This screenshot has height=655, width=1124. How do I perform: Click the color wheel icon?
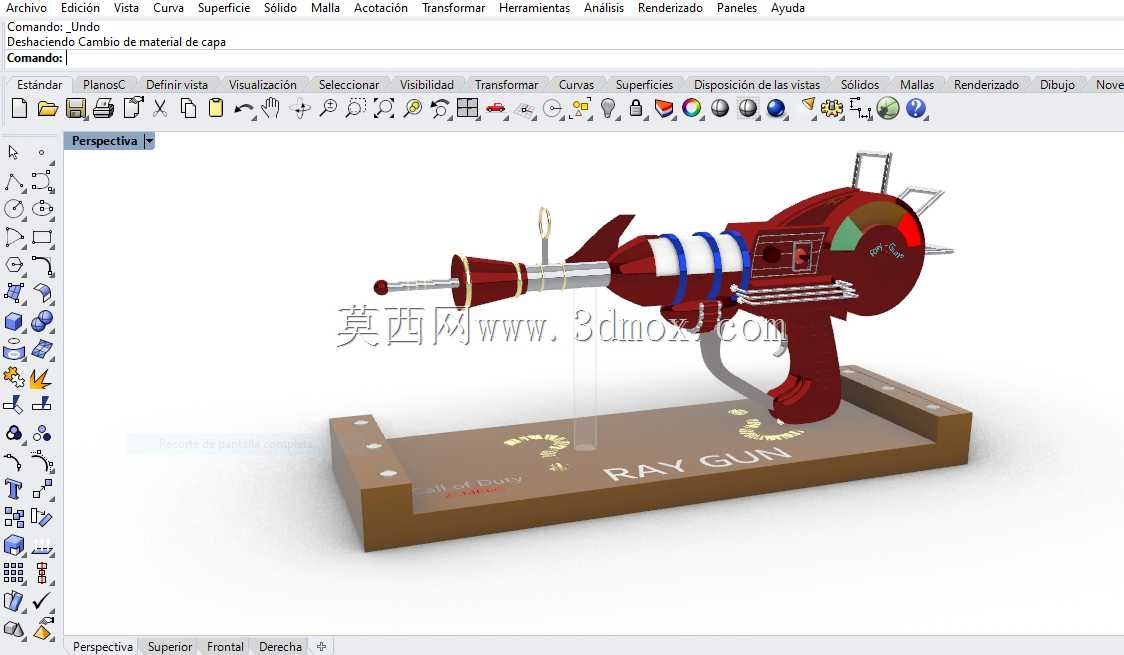pyautogui.click(x=692, y=108)
